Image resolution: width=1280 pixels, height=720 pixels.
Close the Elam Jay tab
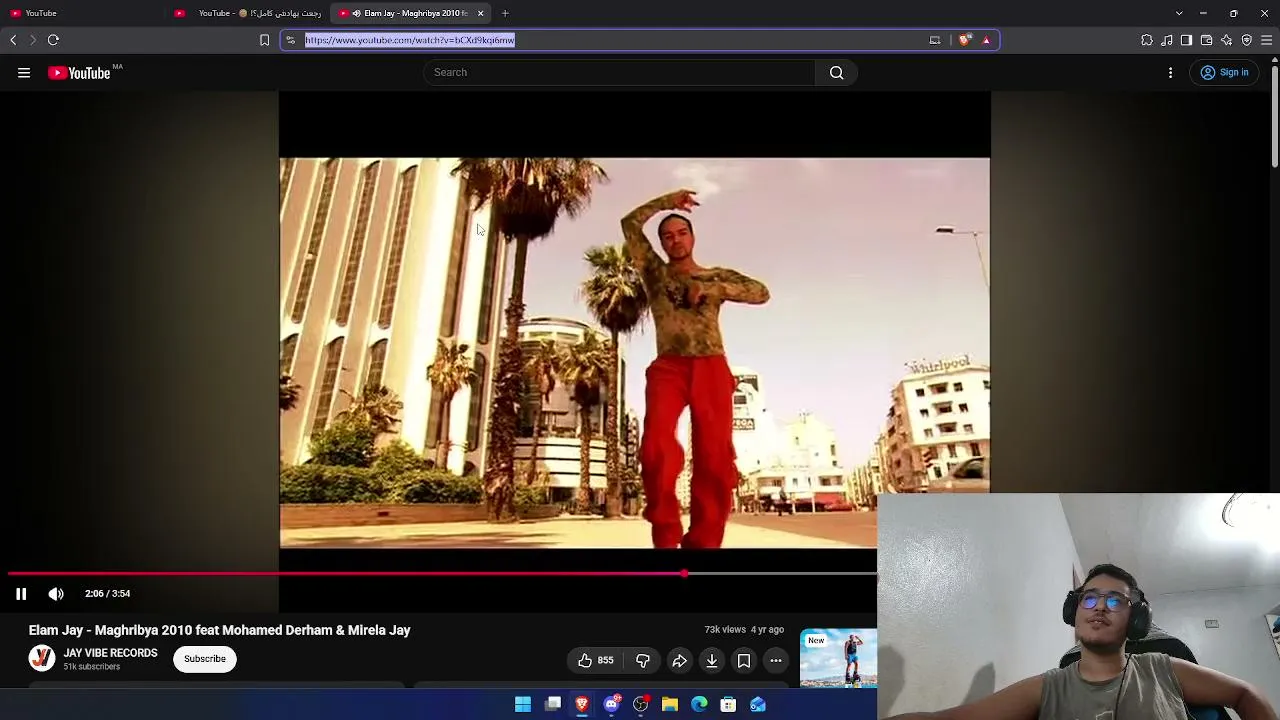(481, 13)
